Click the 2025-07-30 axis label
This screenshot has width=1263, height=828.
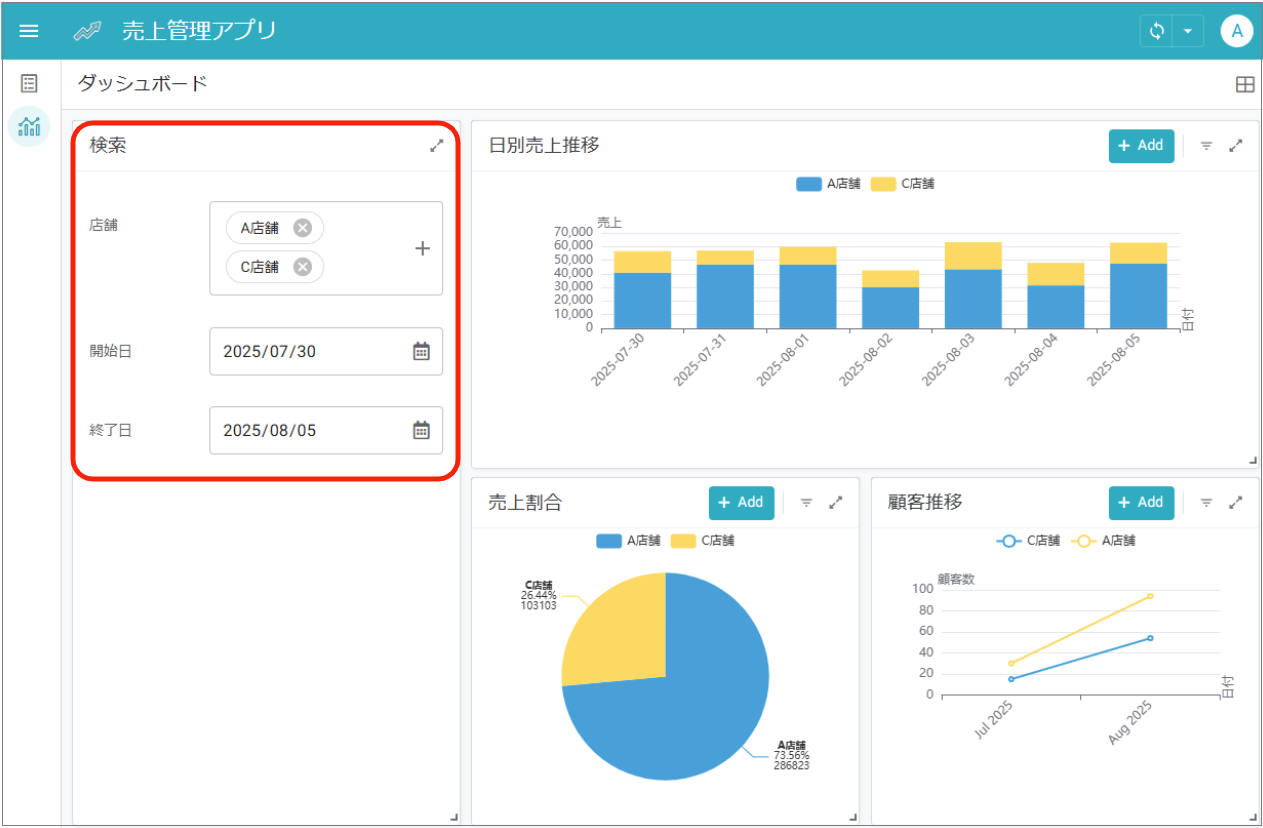click(618, 361)
